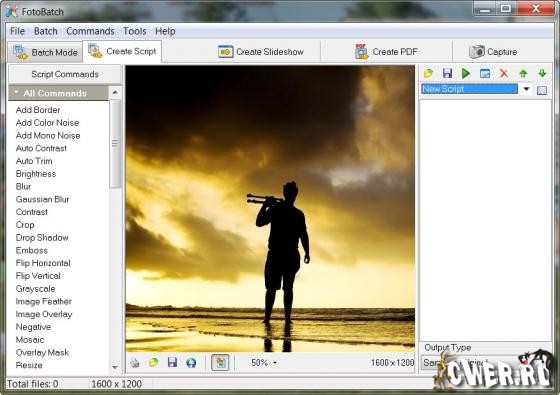Click the Create PDF button
The height and width of the screenshot is (395, 560).
click(x=386, y=52)
